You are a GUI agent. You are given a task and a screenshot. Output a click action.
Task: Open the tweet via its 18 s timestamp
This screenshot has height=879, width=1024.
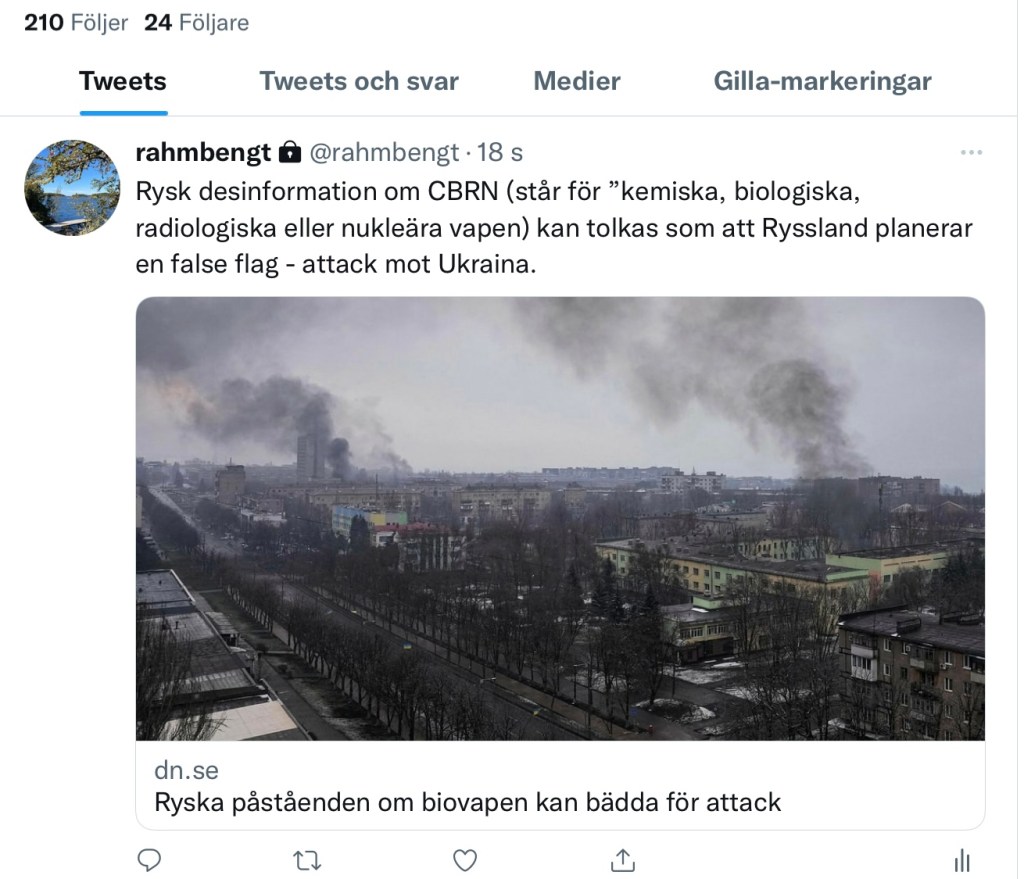point(500,153)
